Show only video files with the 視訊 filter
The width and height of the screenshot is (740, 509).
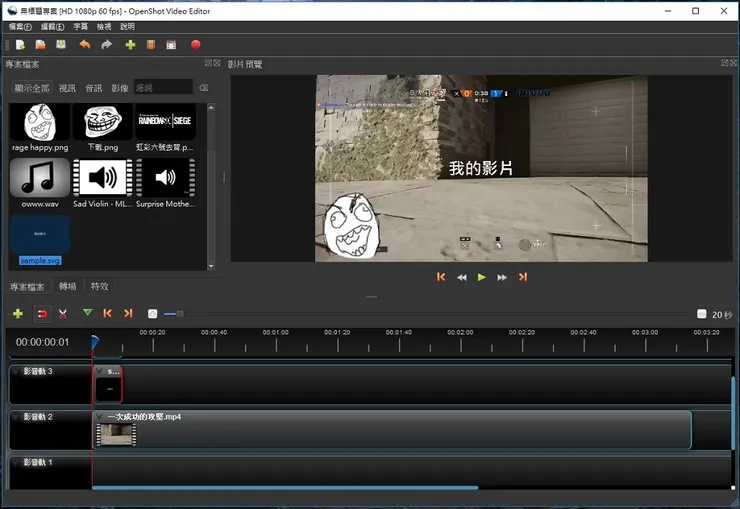click(67, 88)
